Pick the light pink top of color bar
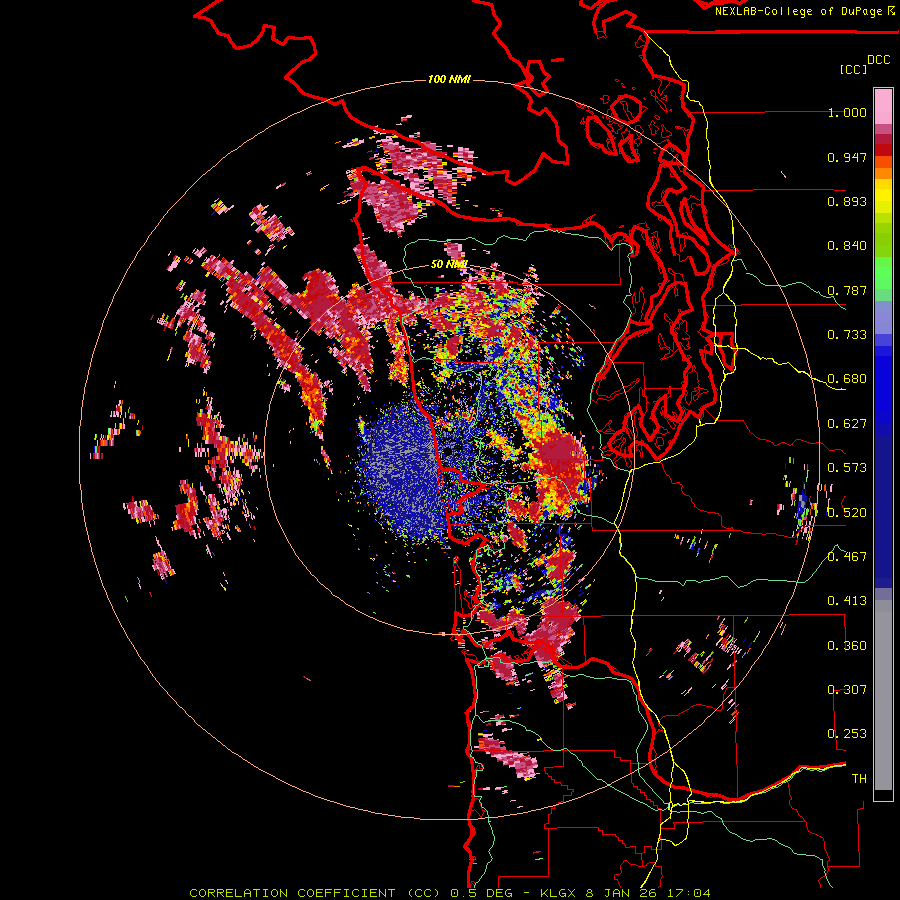 coord(883,106)
